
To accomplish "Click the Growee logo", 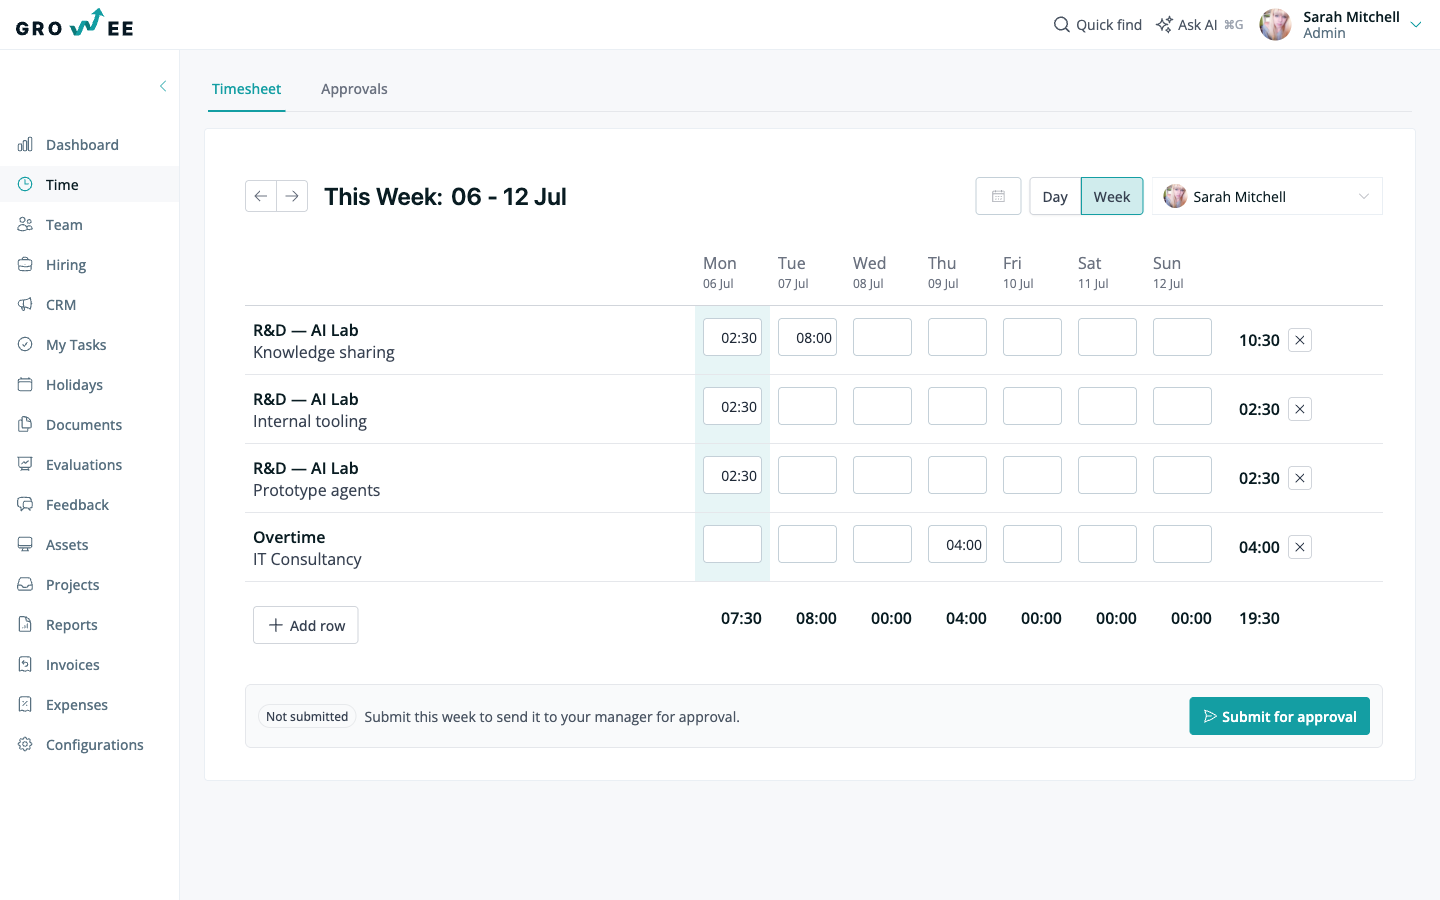I will tap(75, 24).
